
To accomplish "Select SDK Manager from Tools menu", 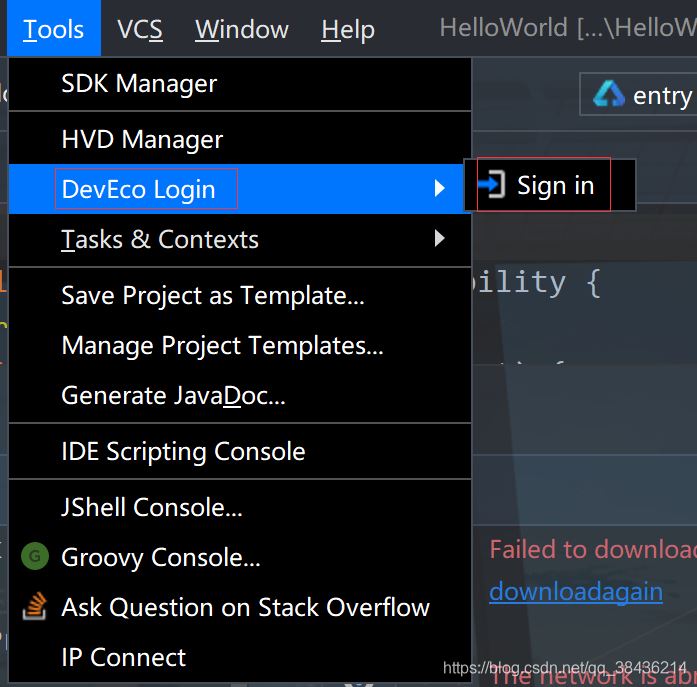I will (139, 84).
